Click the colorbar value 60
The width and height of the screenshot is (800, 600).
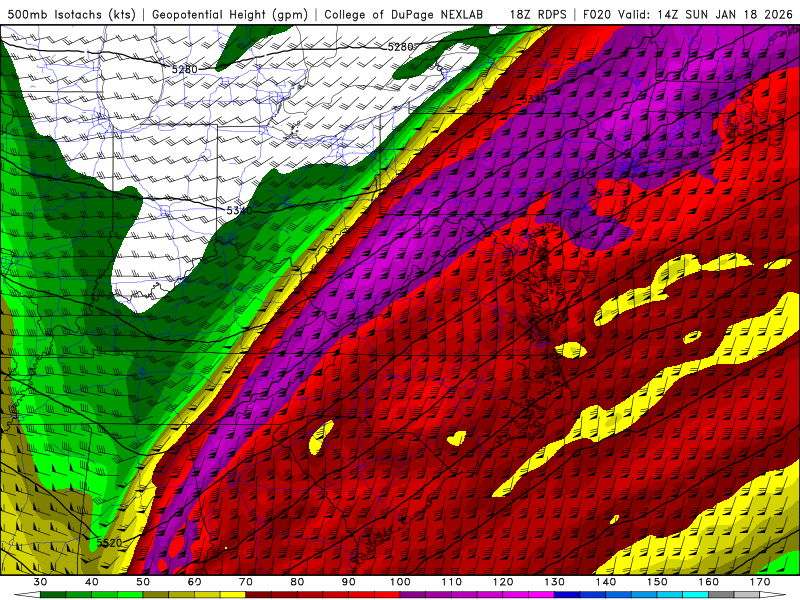[194, 582]
